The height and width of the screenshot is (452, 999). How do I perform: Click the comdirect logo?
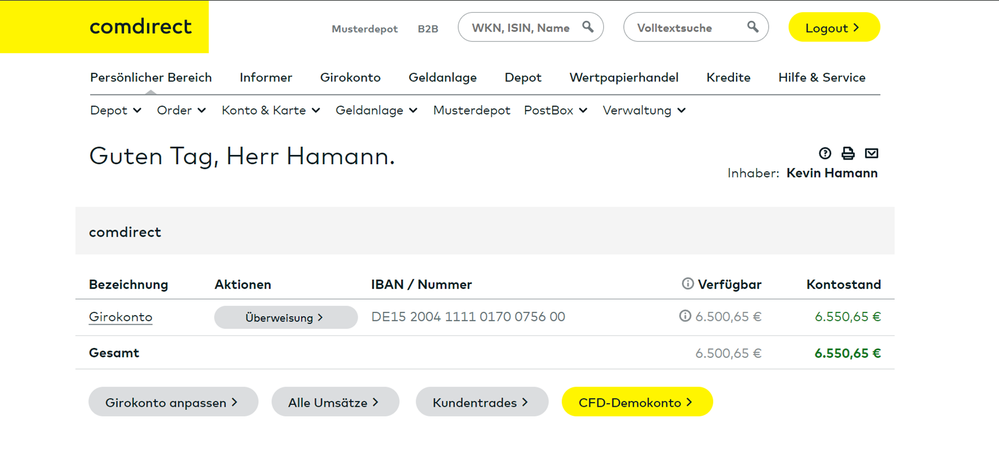point(141,27)
